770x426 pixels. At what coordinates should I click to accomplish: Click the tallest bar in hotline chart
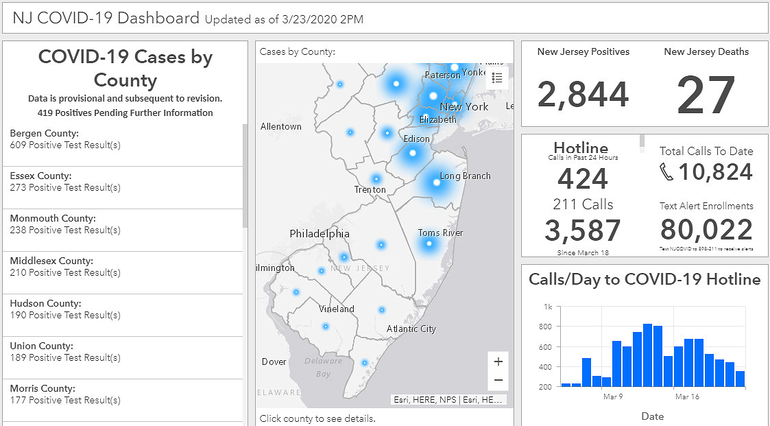pos(647,355)
